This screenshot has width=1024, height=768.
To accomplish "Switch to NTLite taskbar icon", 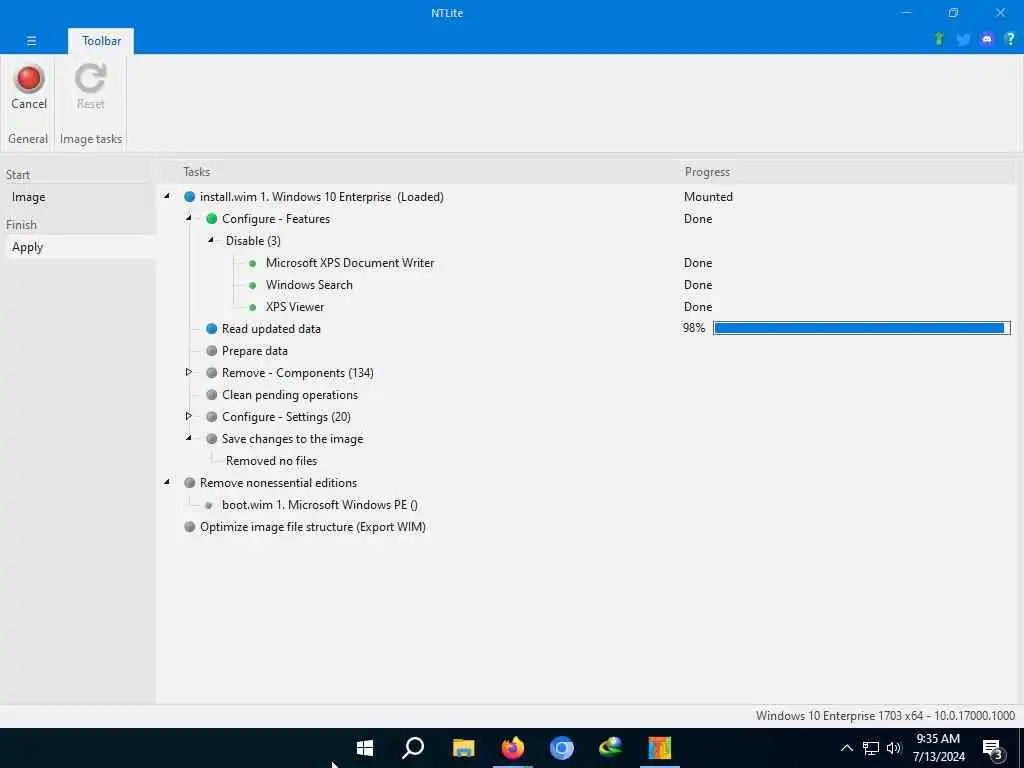I will coord(660,748).
